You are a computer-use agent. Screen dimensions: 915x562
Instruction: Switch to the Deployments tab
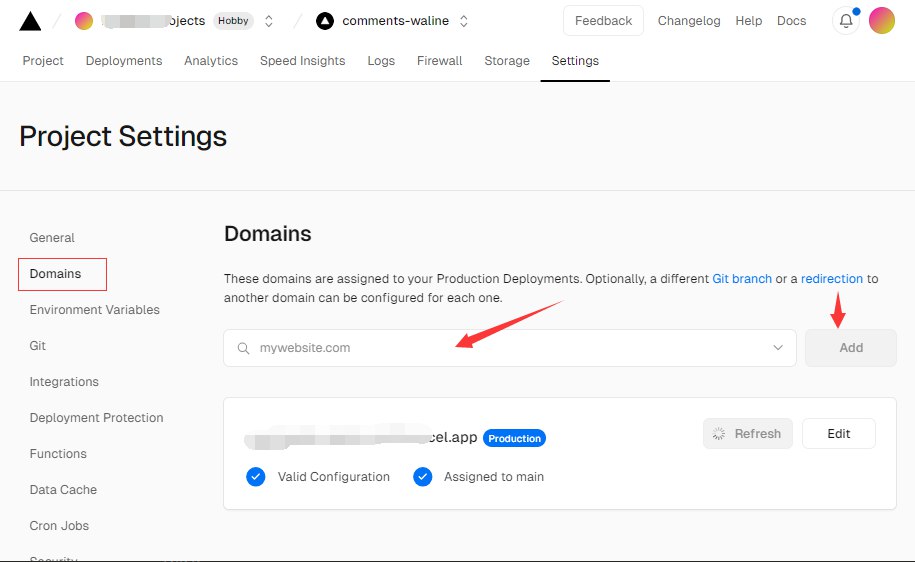124,61
